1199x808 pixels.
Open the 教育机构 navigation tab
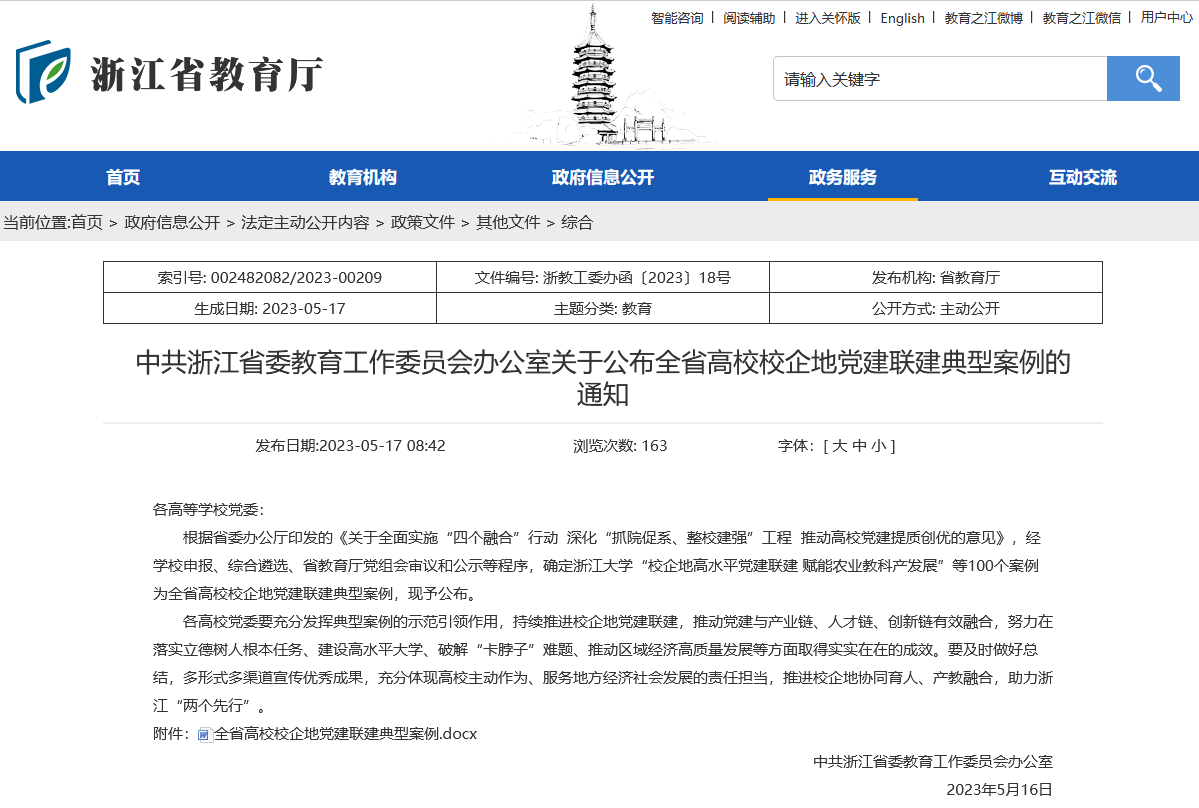tap(362, 177)
